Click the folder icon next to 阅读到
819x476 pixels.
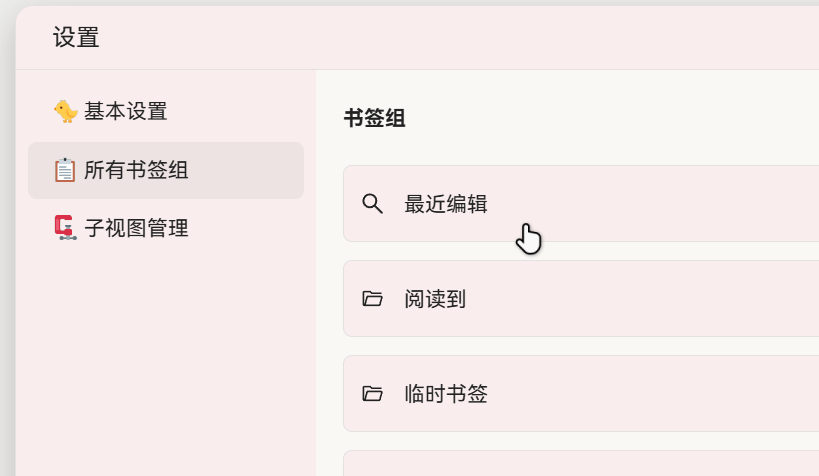[372, 299]
